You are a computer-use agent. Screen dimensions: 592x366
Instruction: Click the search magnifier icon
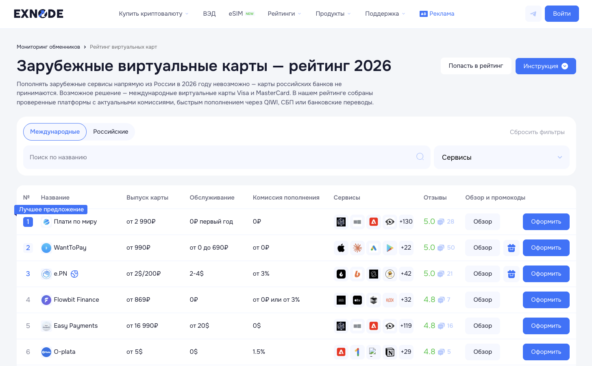click(420, 157)
